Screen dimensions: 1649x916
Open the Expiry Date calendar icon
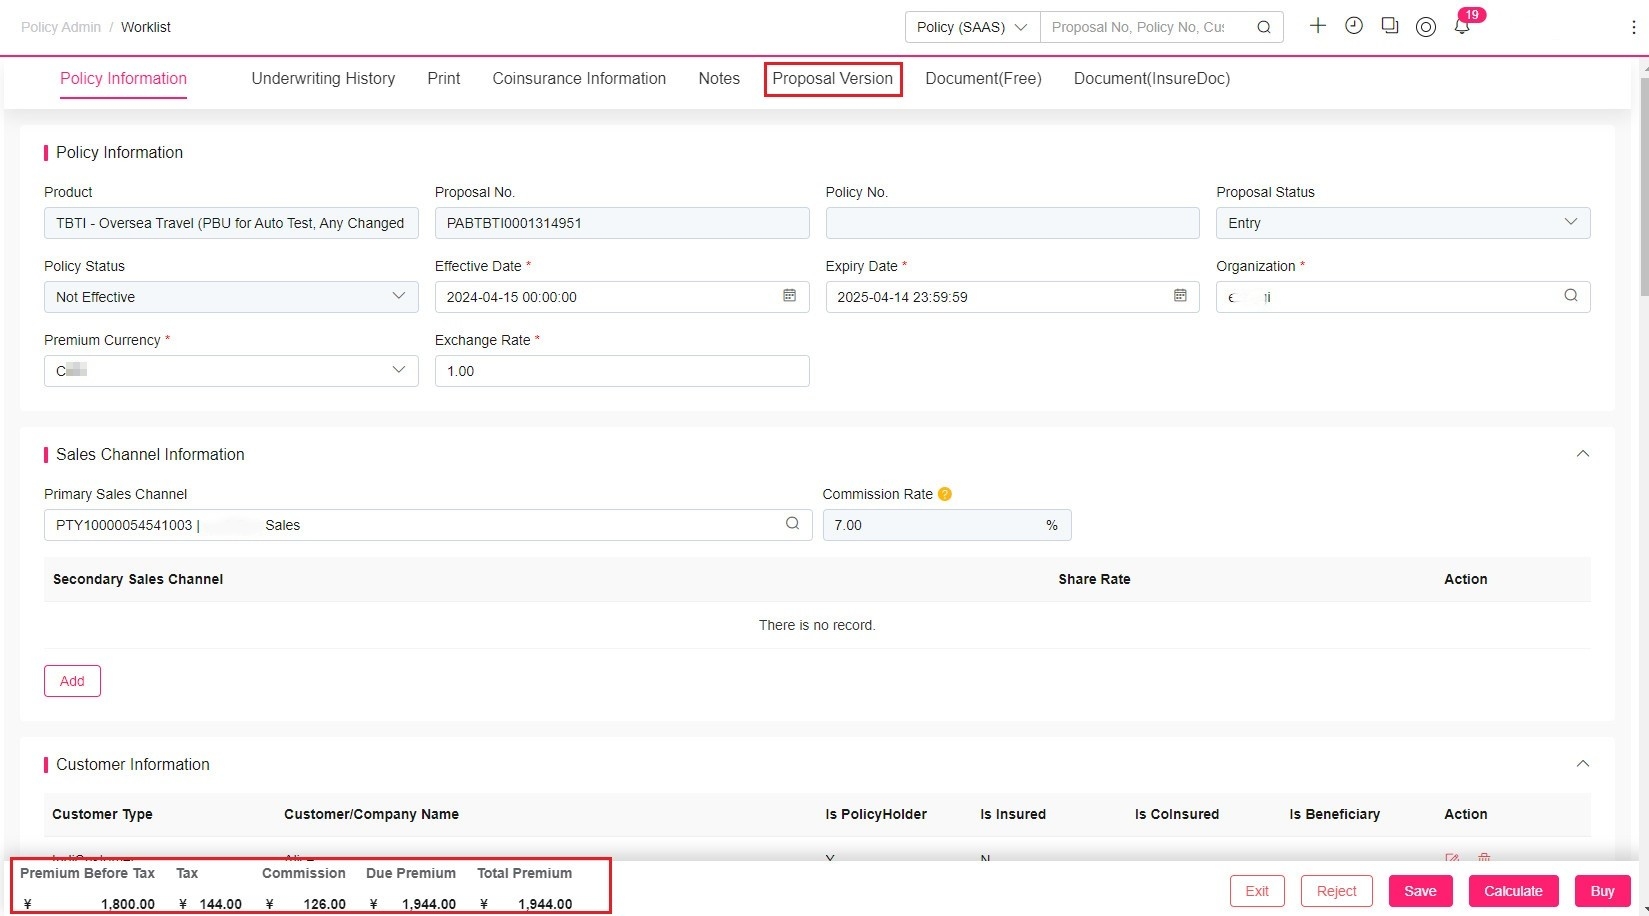point(1180,296)
